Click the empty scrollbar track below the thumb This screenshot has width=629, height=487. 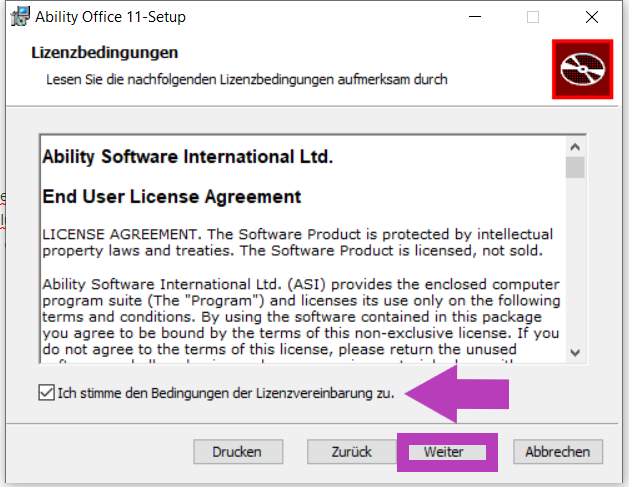pos(575,261)
